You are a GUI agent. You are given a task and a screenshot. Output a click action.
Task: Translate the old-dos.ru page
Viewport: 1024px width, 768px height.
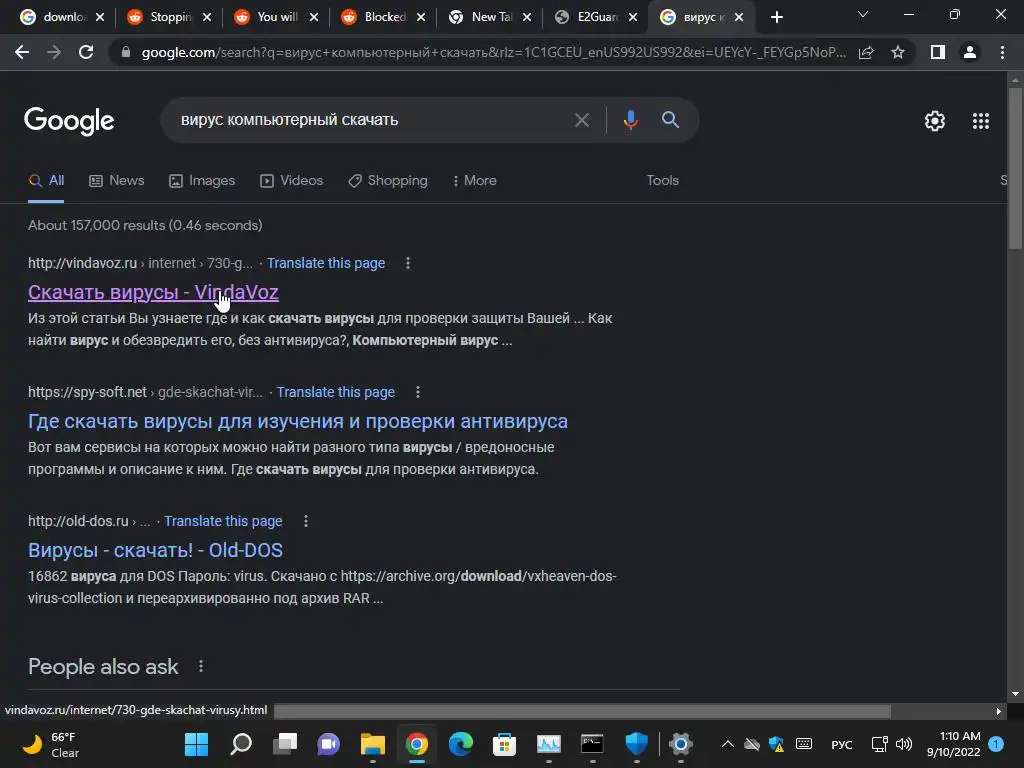tap(223, 521)
